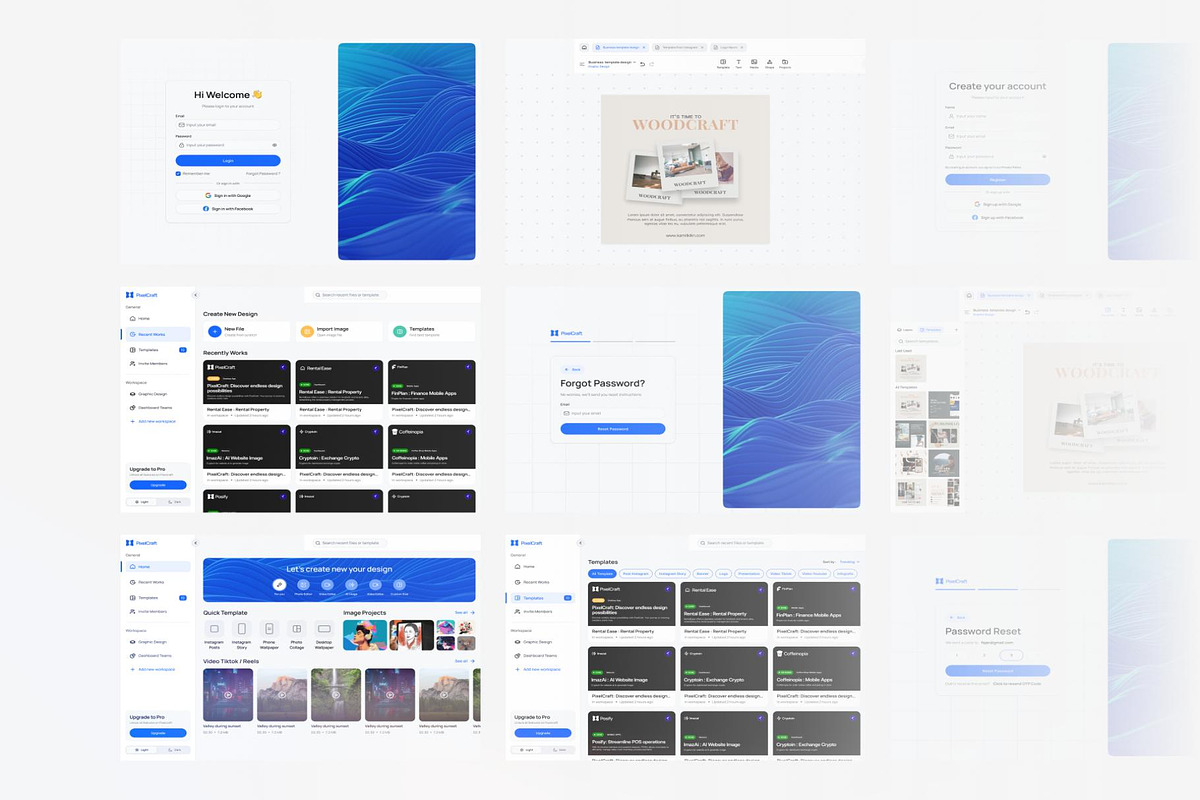Click See all next to Video Tiktok / Reels
This screenshot has height=800, width=1200.
coord(464,661)
